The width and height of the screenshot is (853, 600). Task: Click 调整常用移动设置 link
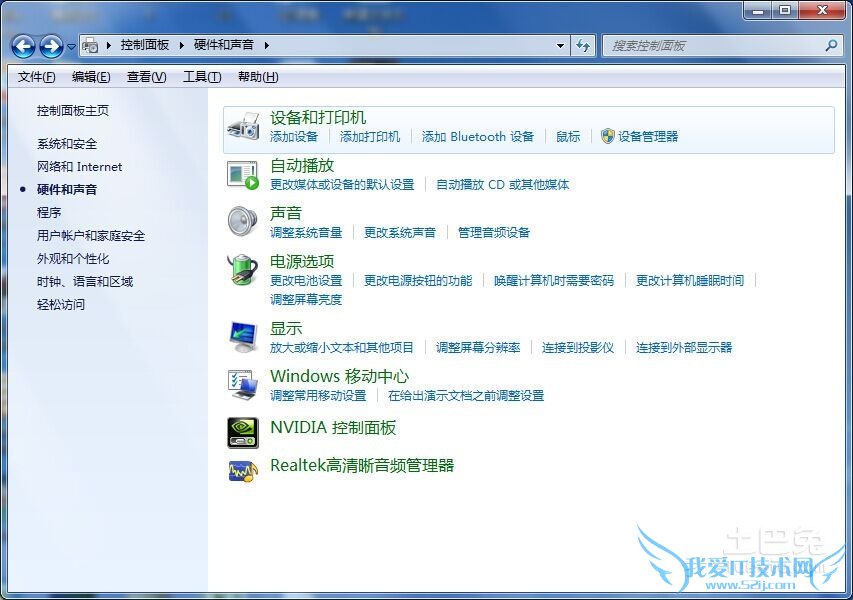318,395
